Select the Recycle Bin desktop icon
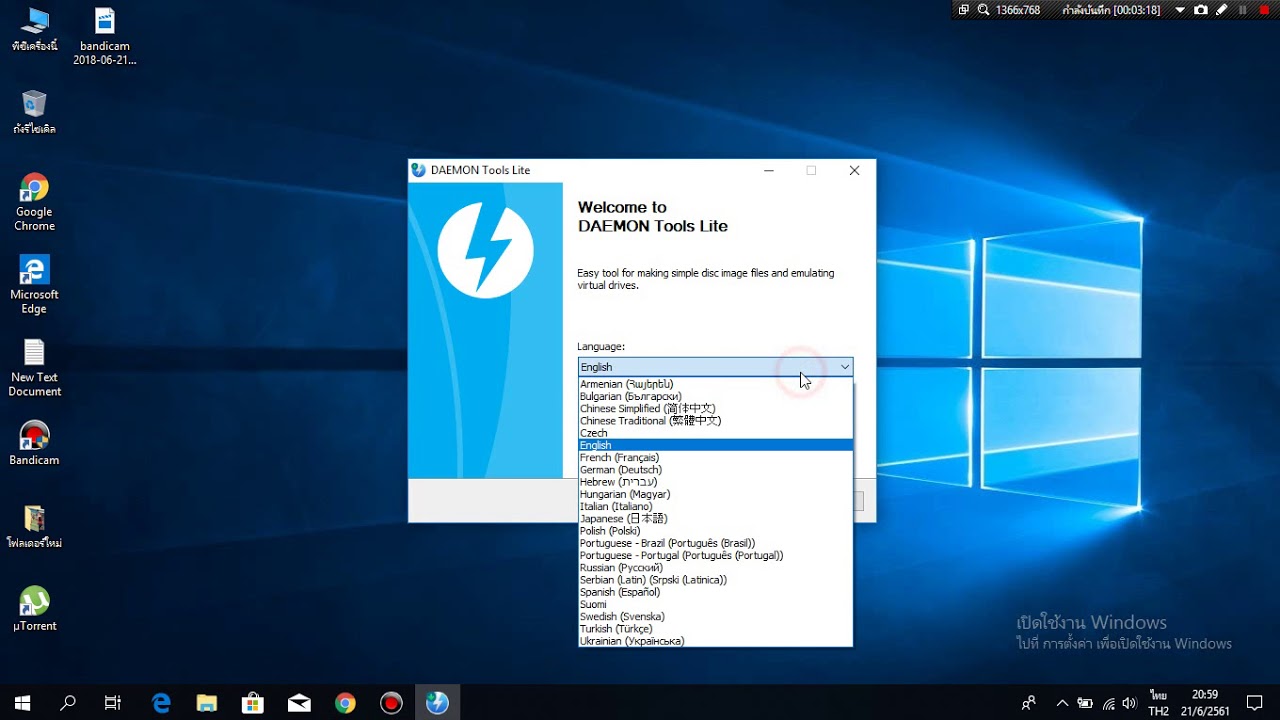The image size is (1280, 720). (x=34, y=112)
